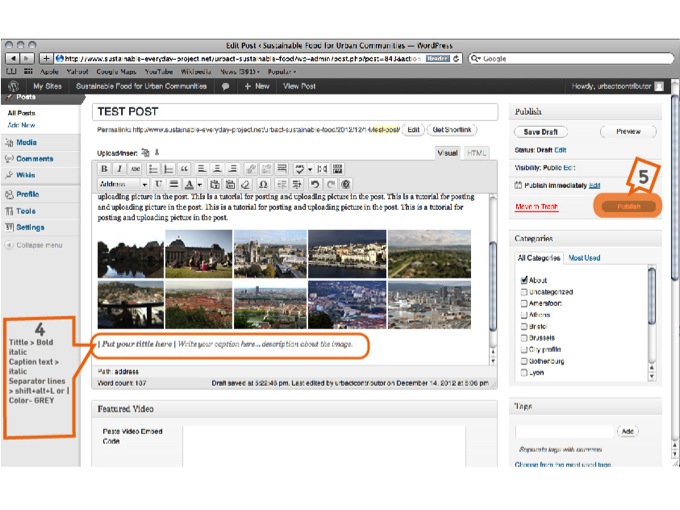This screenshot has width=680, height=510.
Task: Toggle the spellchecker icon
Action: (299, 169)
